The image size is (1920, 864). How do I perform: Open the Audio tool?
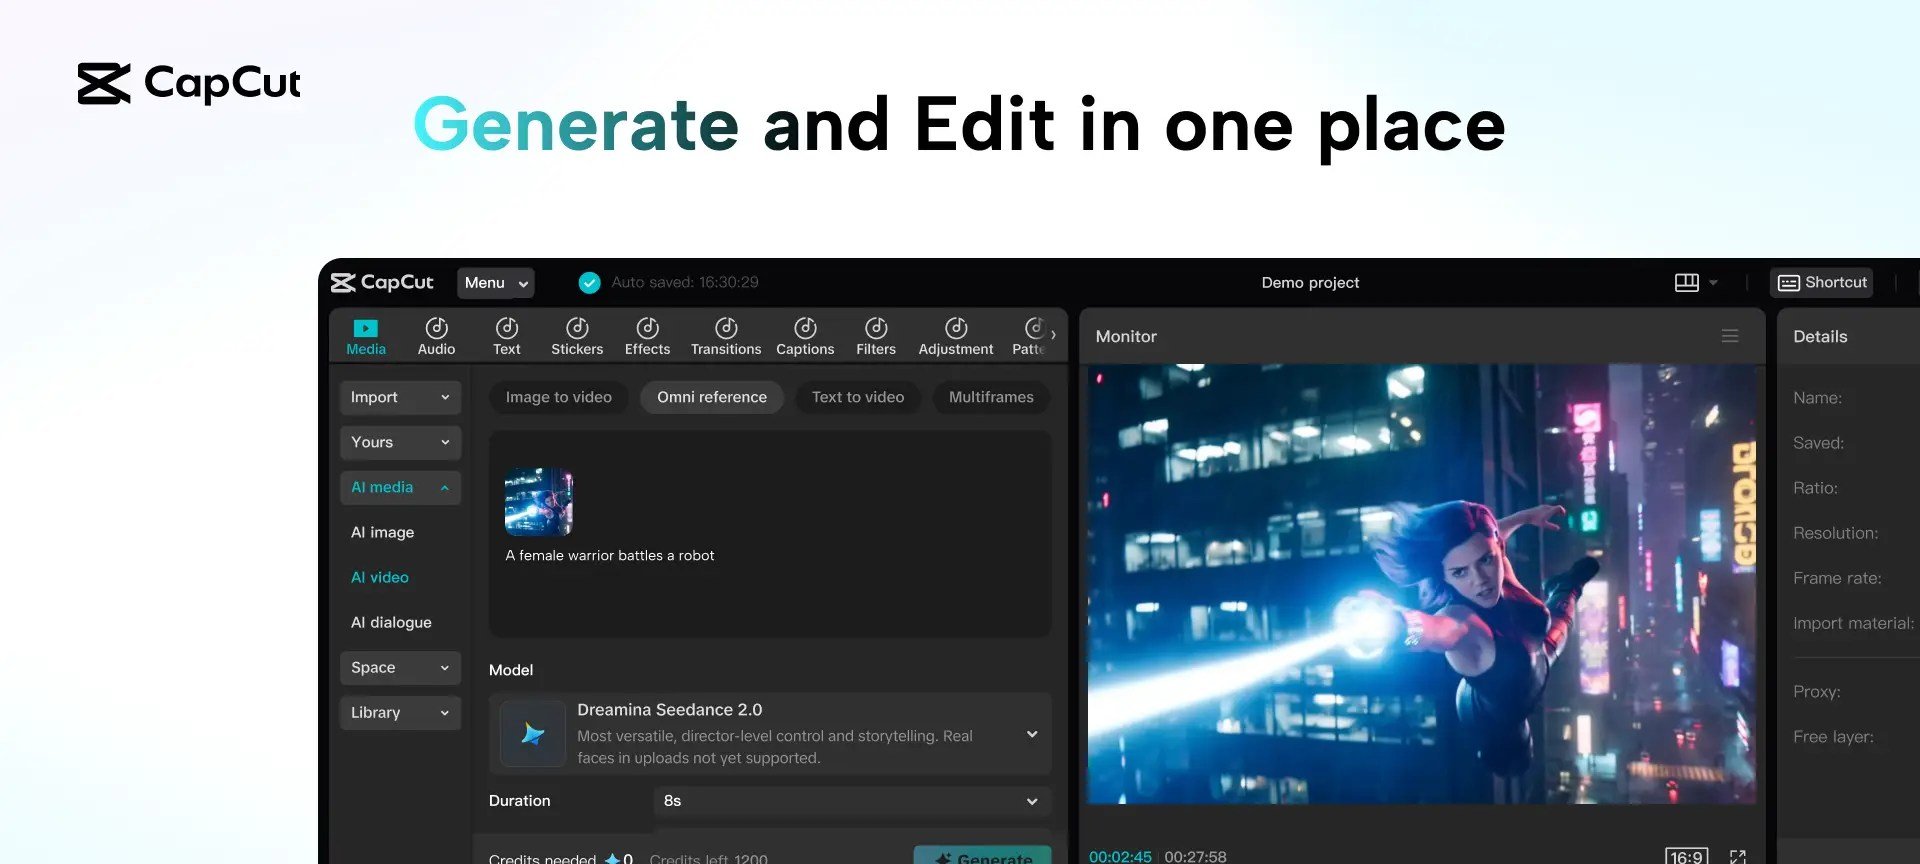(x=436, y=336)
